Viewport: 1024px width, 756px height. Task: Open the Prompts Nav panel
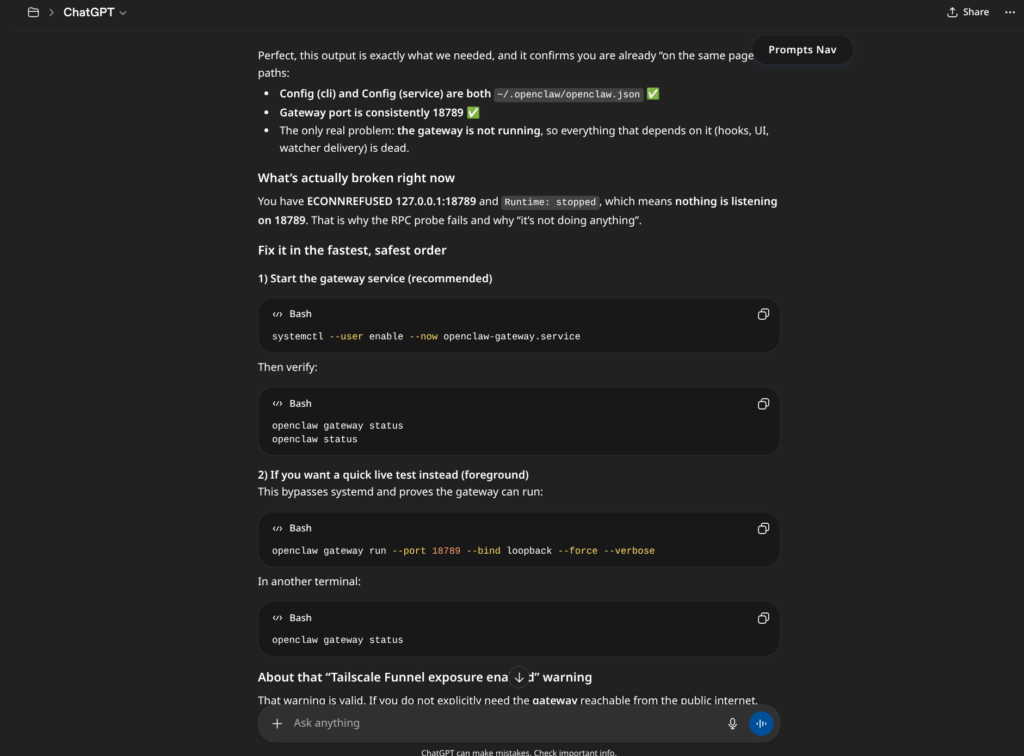pos(802,50)
